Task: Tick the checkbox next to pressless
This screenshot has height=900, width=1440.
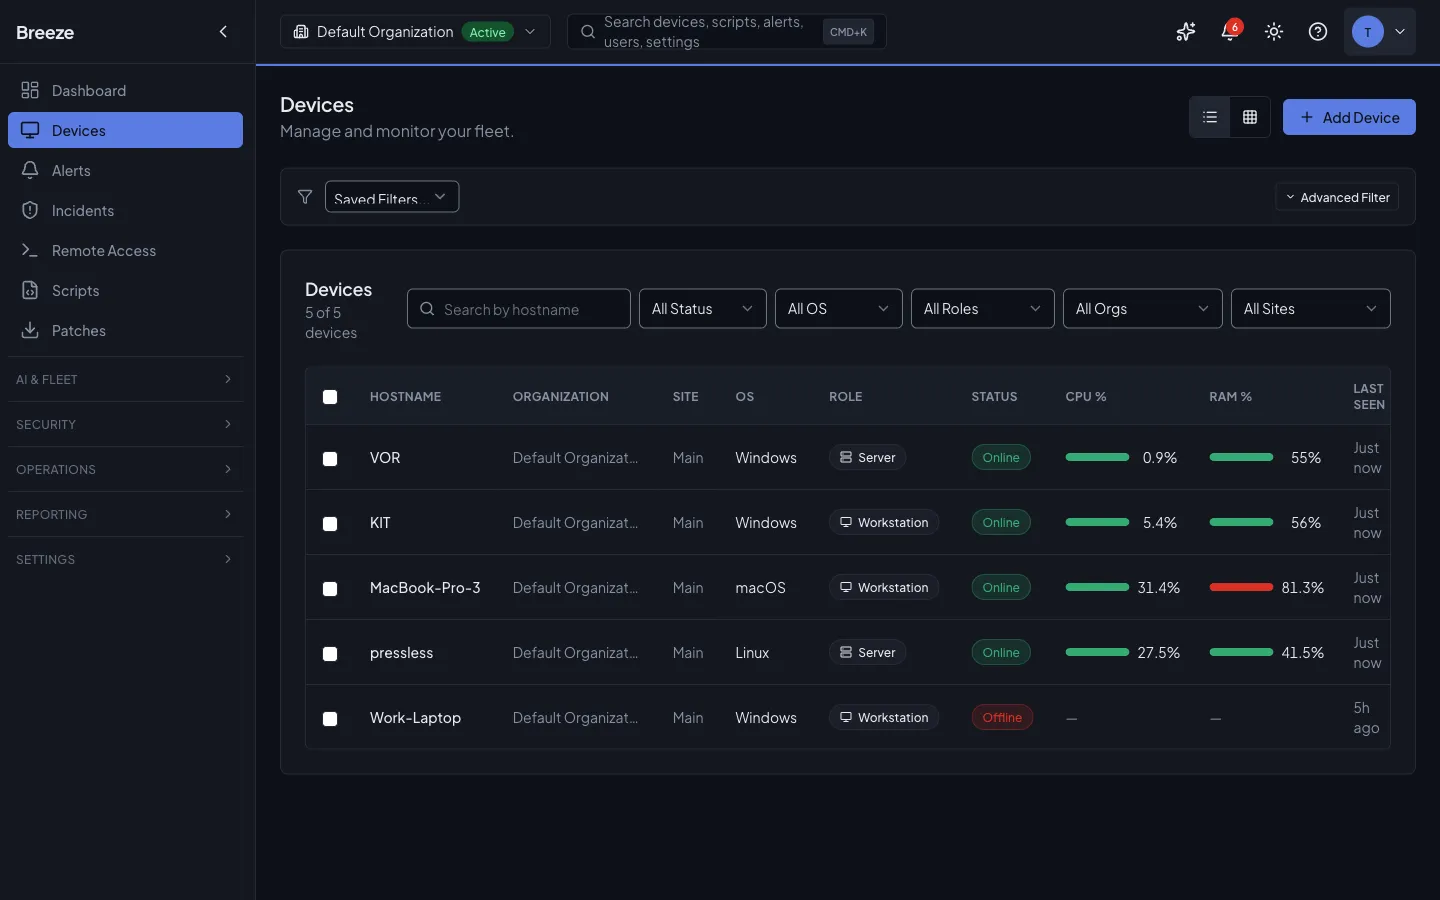Action: pyautogui.click(x=330, y=654)
